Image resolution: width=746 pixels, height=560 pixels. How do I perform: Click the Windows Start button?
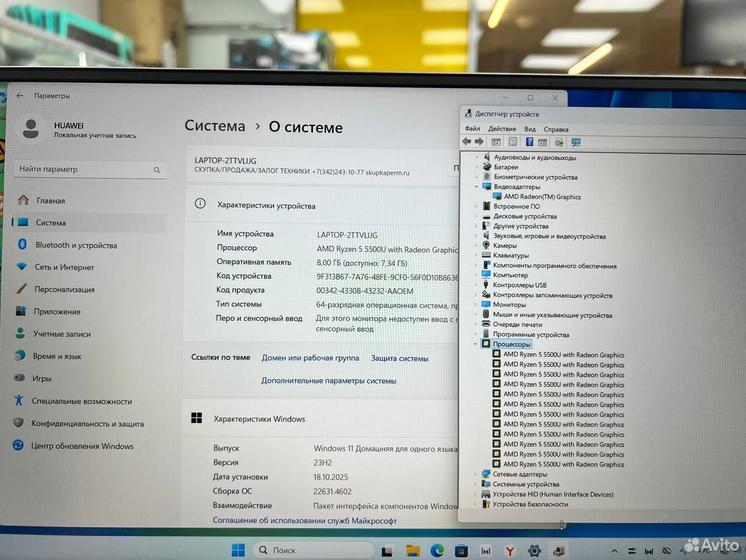coord(239,550)
